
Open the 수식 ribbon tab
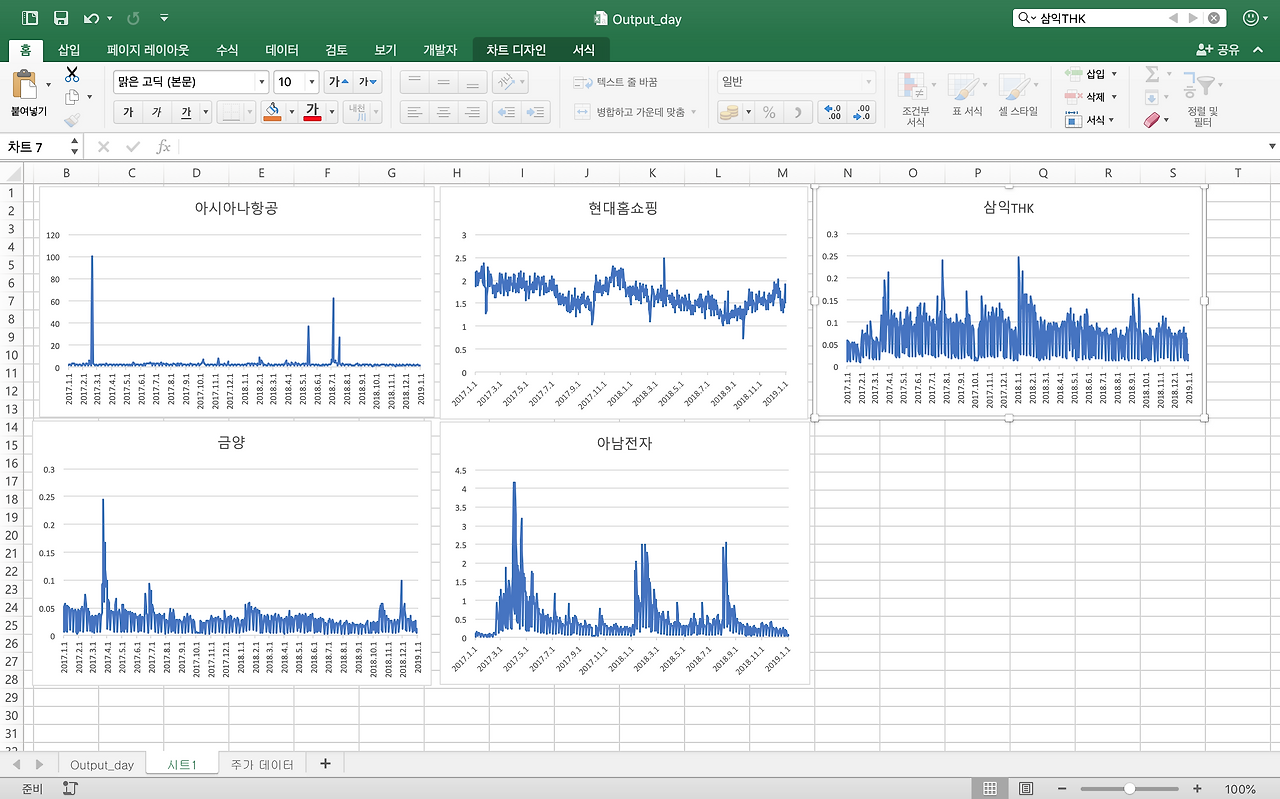tap(227, 50)
